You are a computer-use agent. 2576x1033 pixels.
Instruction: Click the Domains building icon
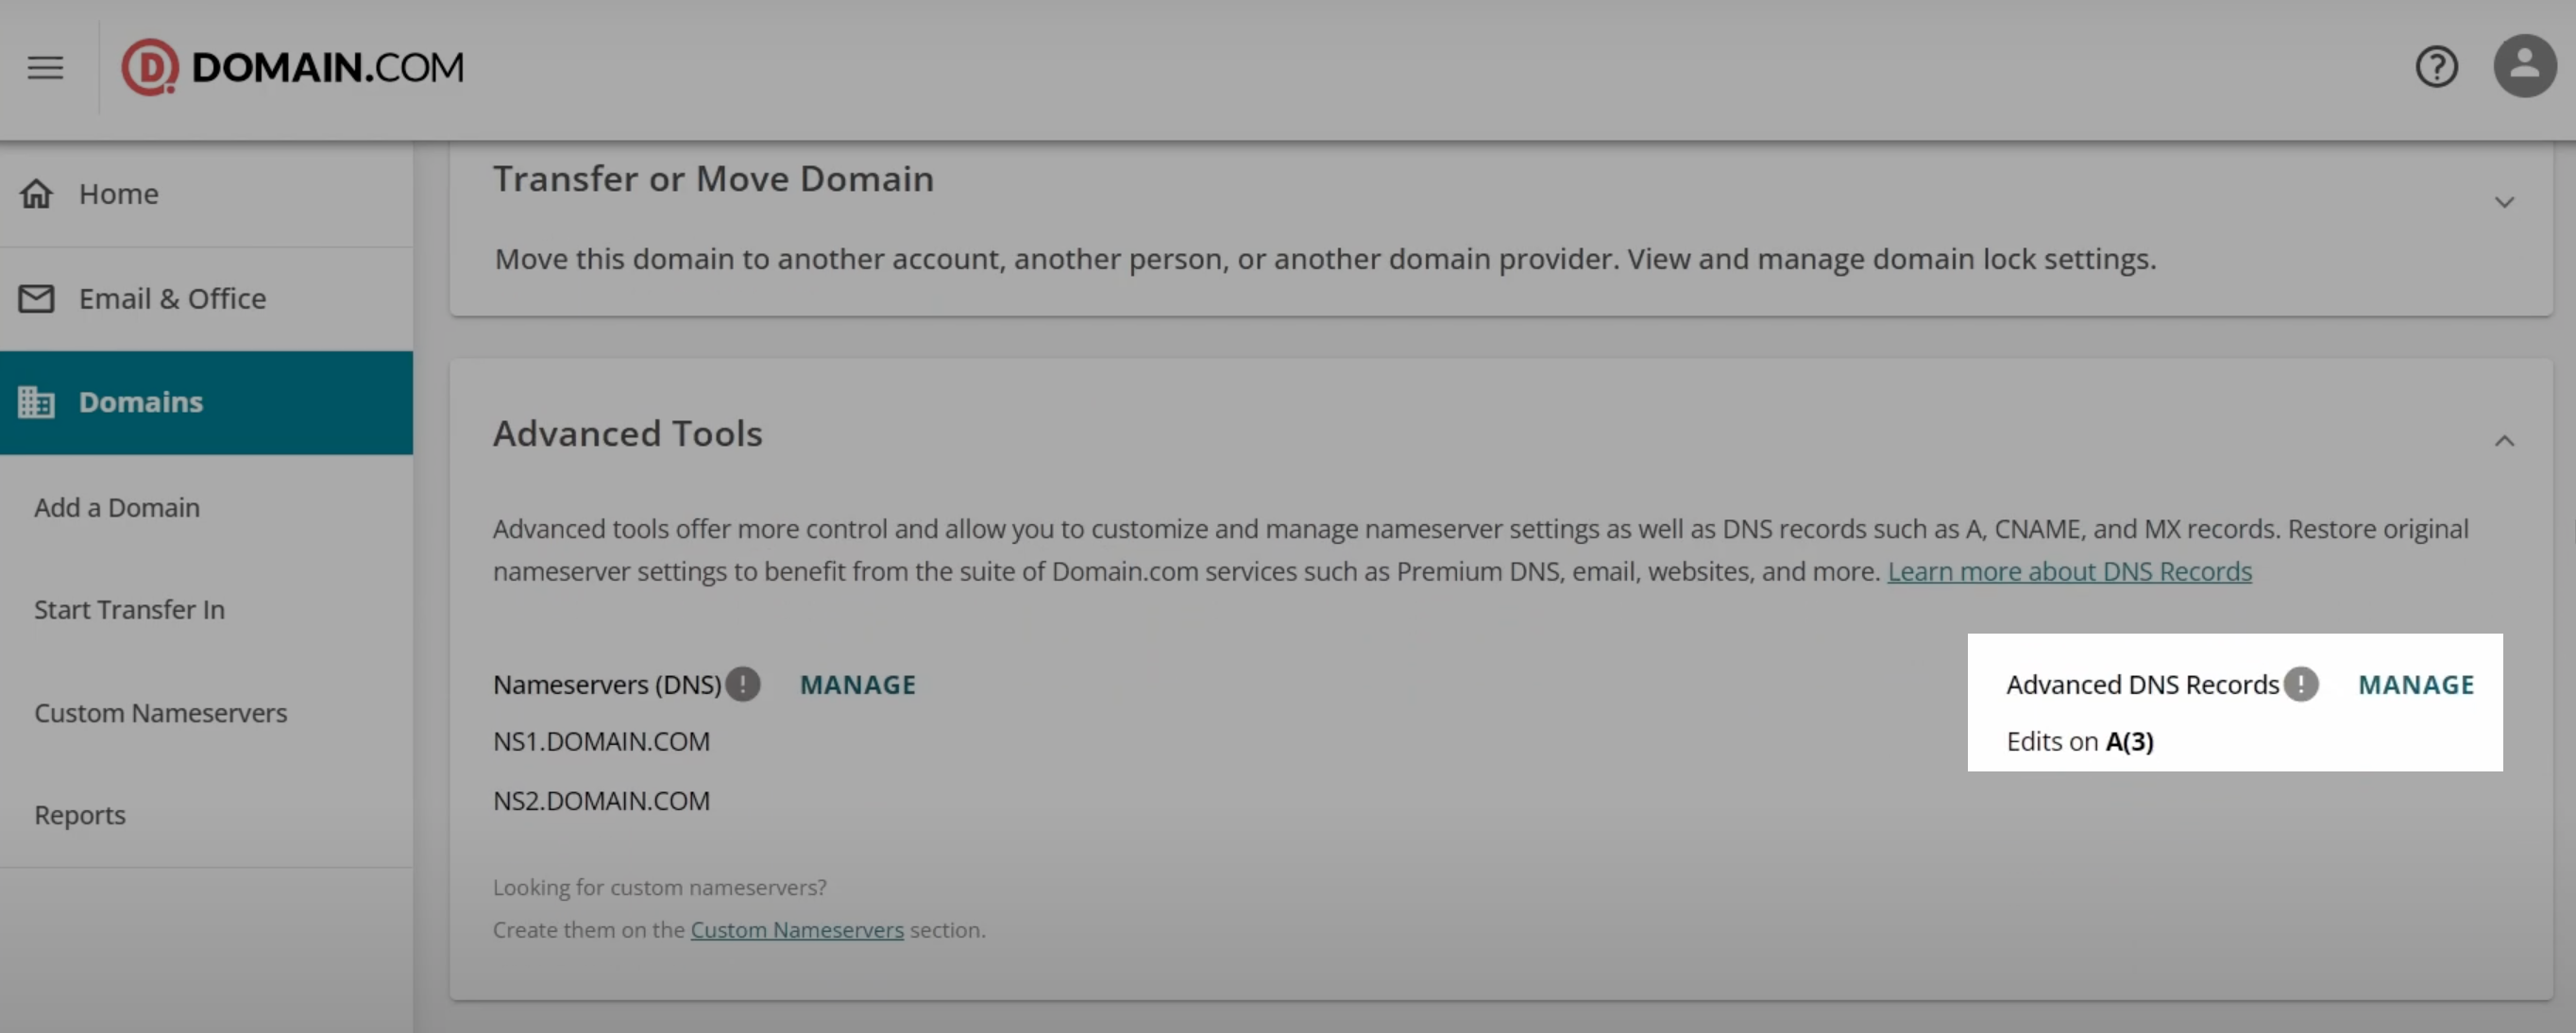pyautogui.click(x=37, y=402)
